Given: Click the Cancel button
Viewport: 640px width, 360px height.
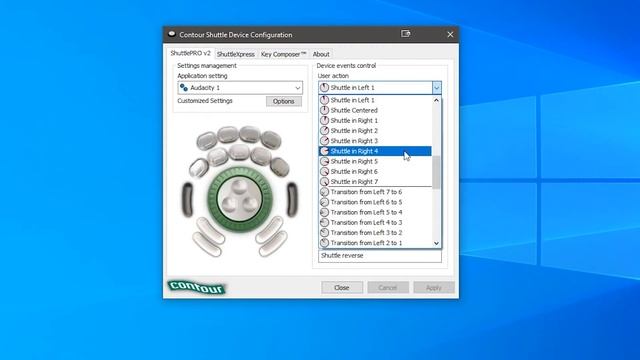Looking at the screenshot, I should tap(388, 287).
